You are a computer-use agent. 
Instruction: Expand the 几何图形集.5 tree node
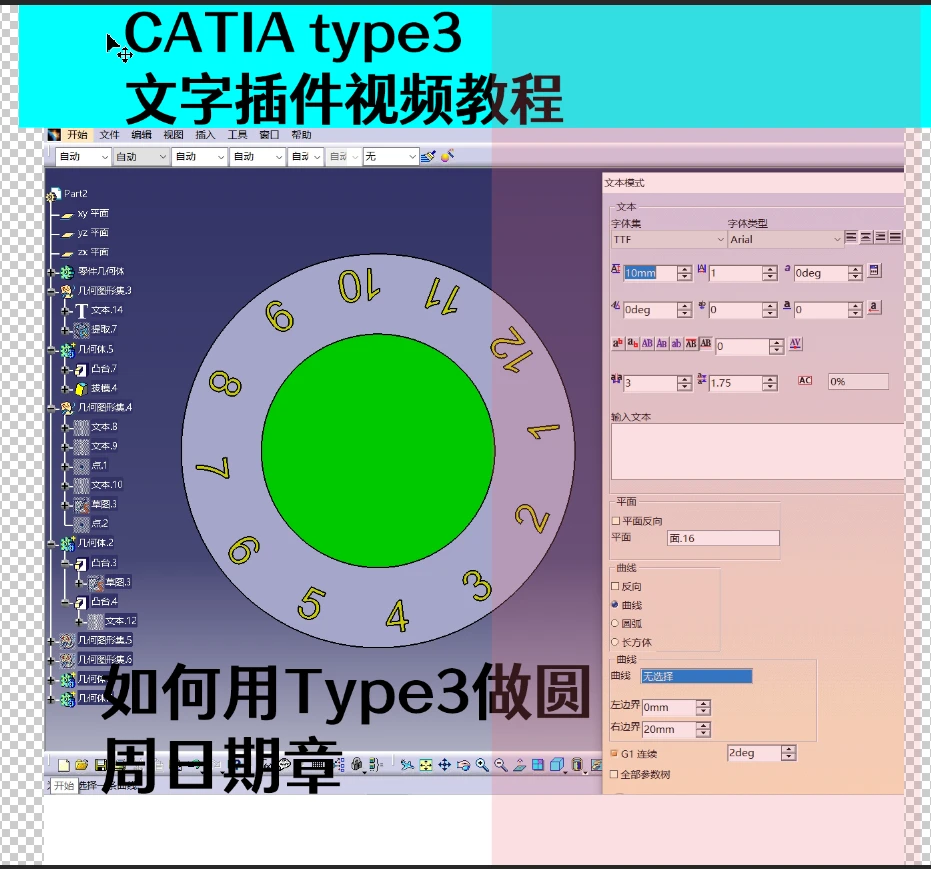point(52,640)
